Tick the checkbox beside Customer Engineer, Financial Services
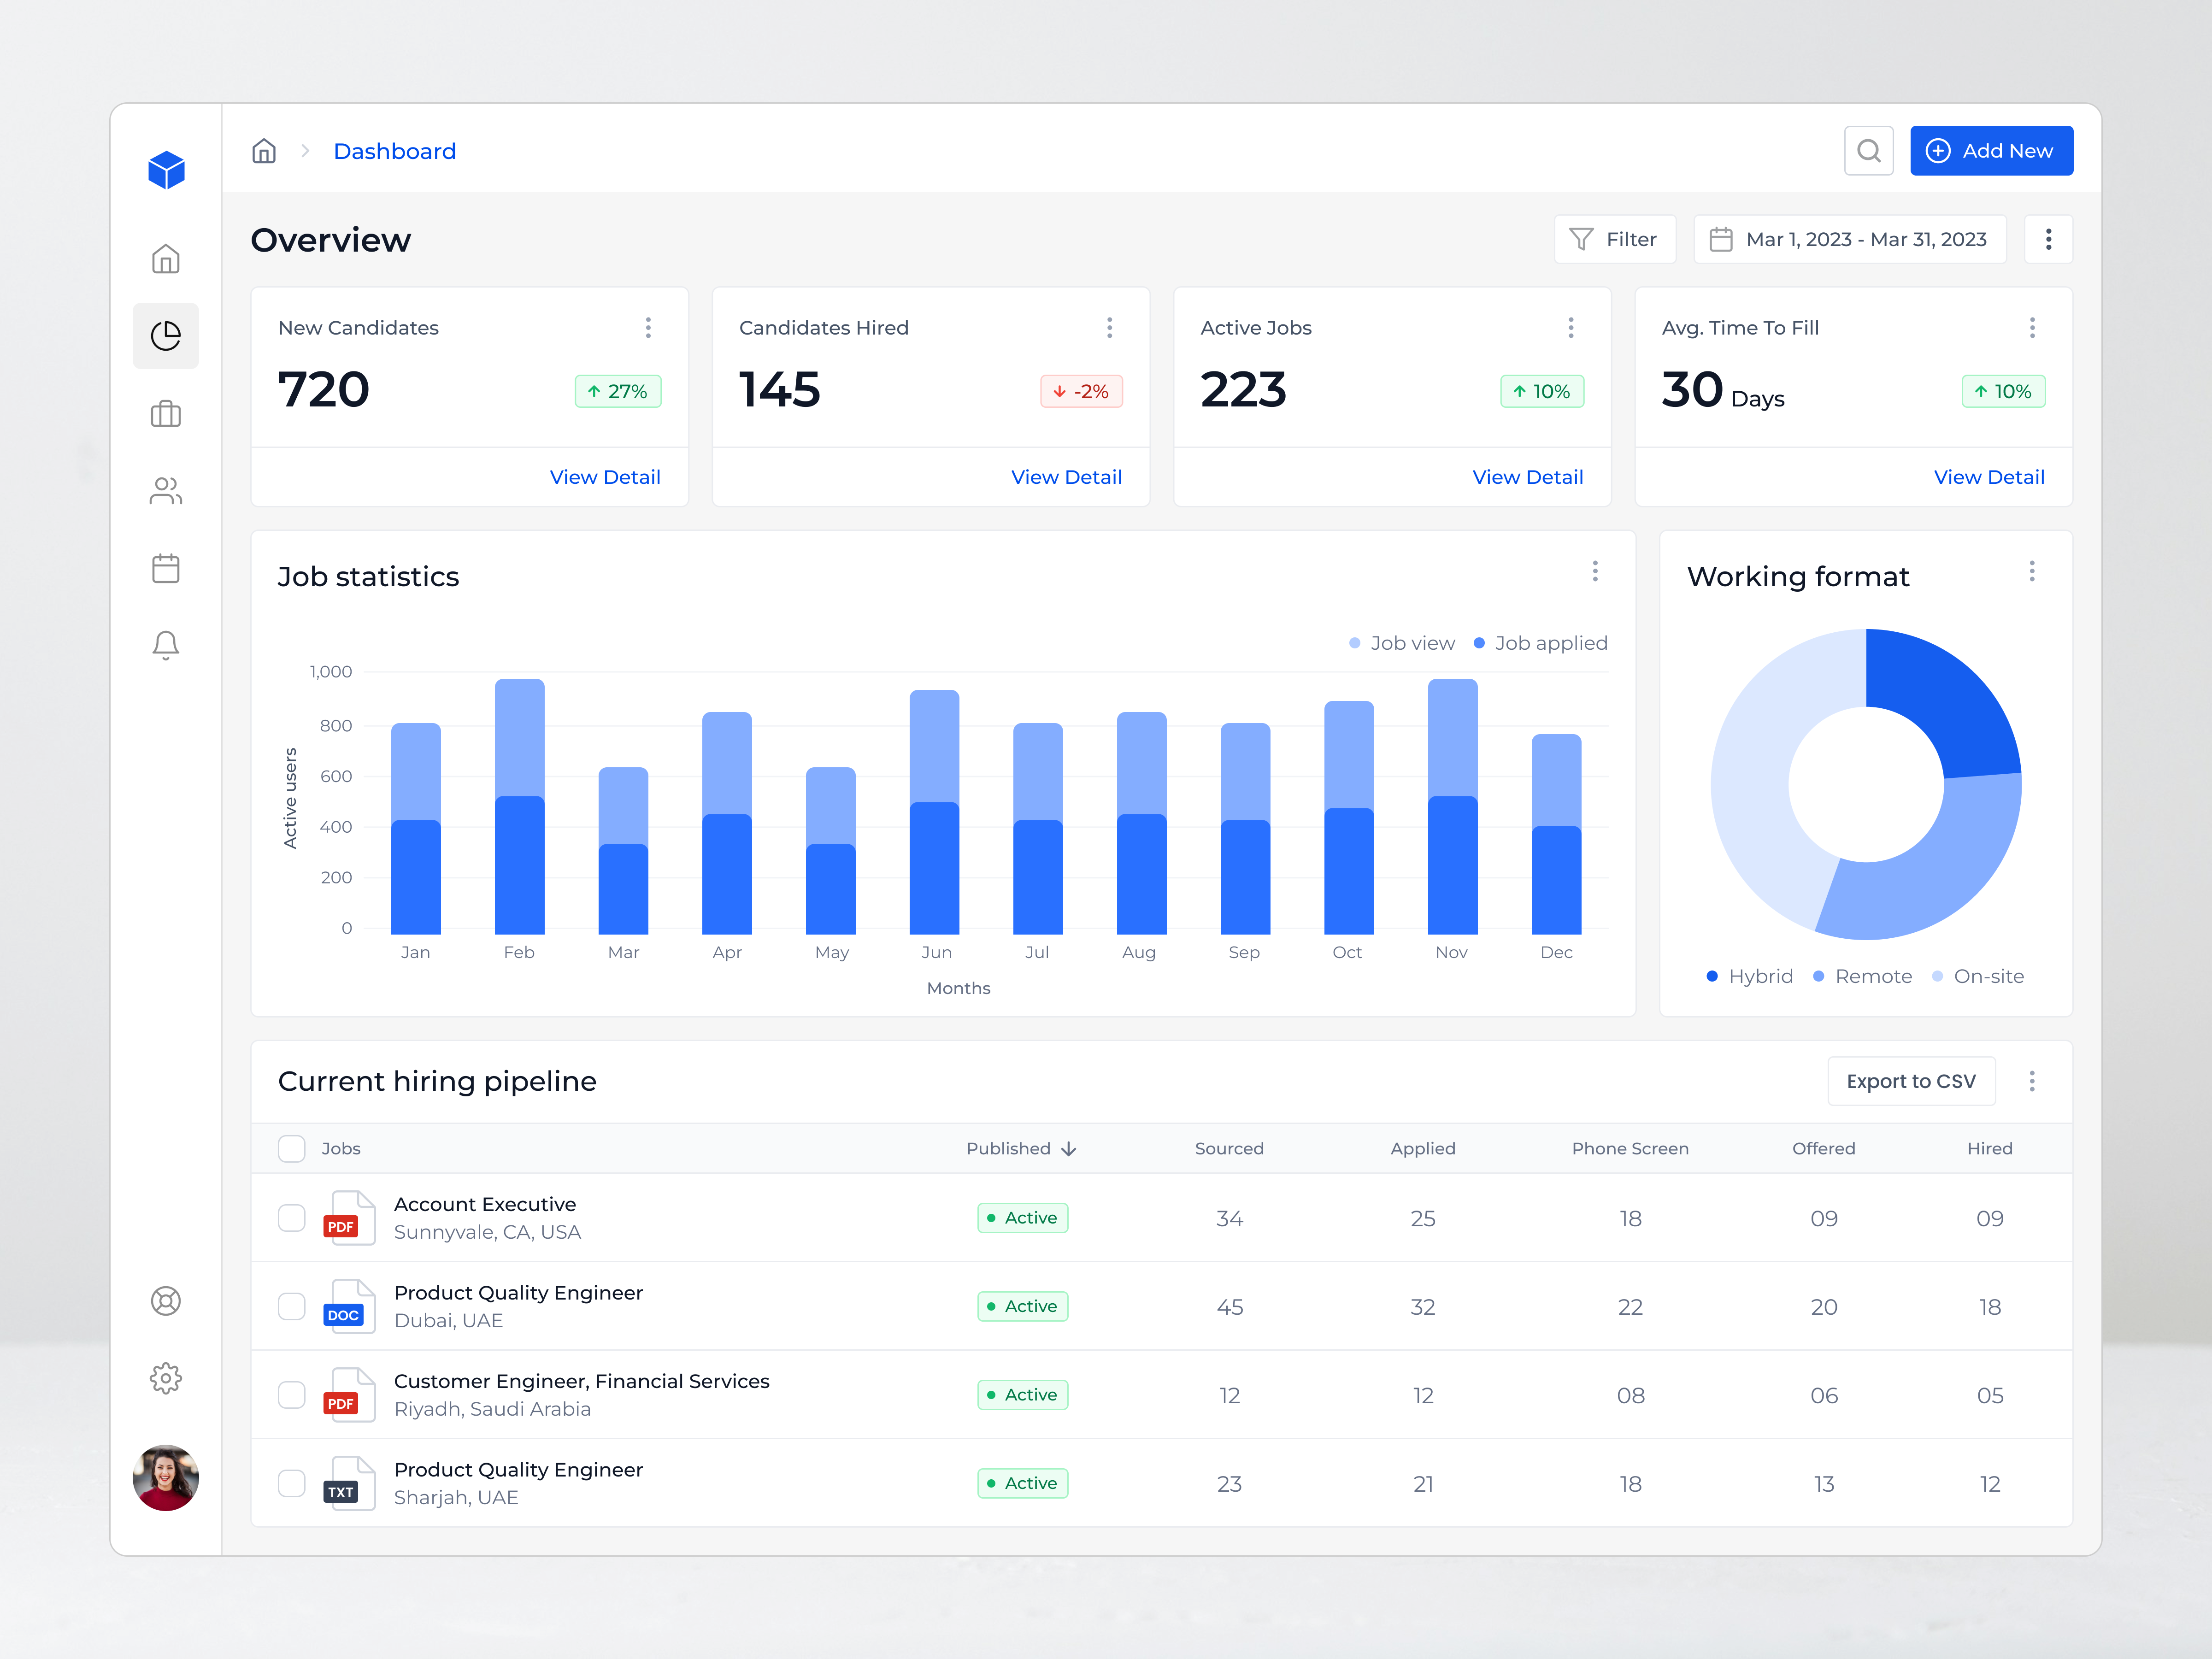This screenshot has height=1659, width=2212. click(x=292, y=1394)
